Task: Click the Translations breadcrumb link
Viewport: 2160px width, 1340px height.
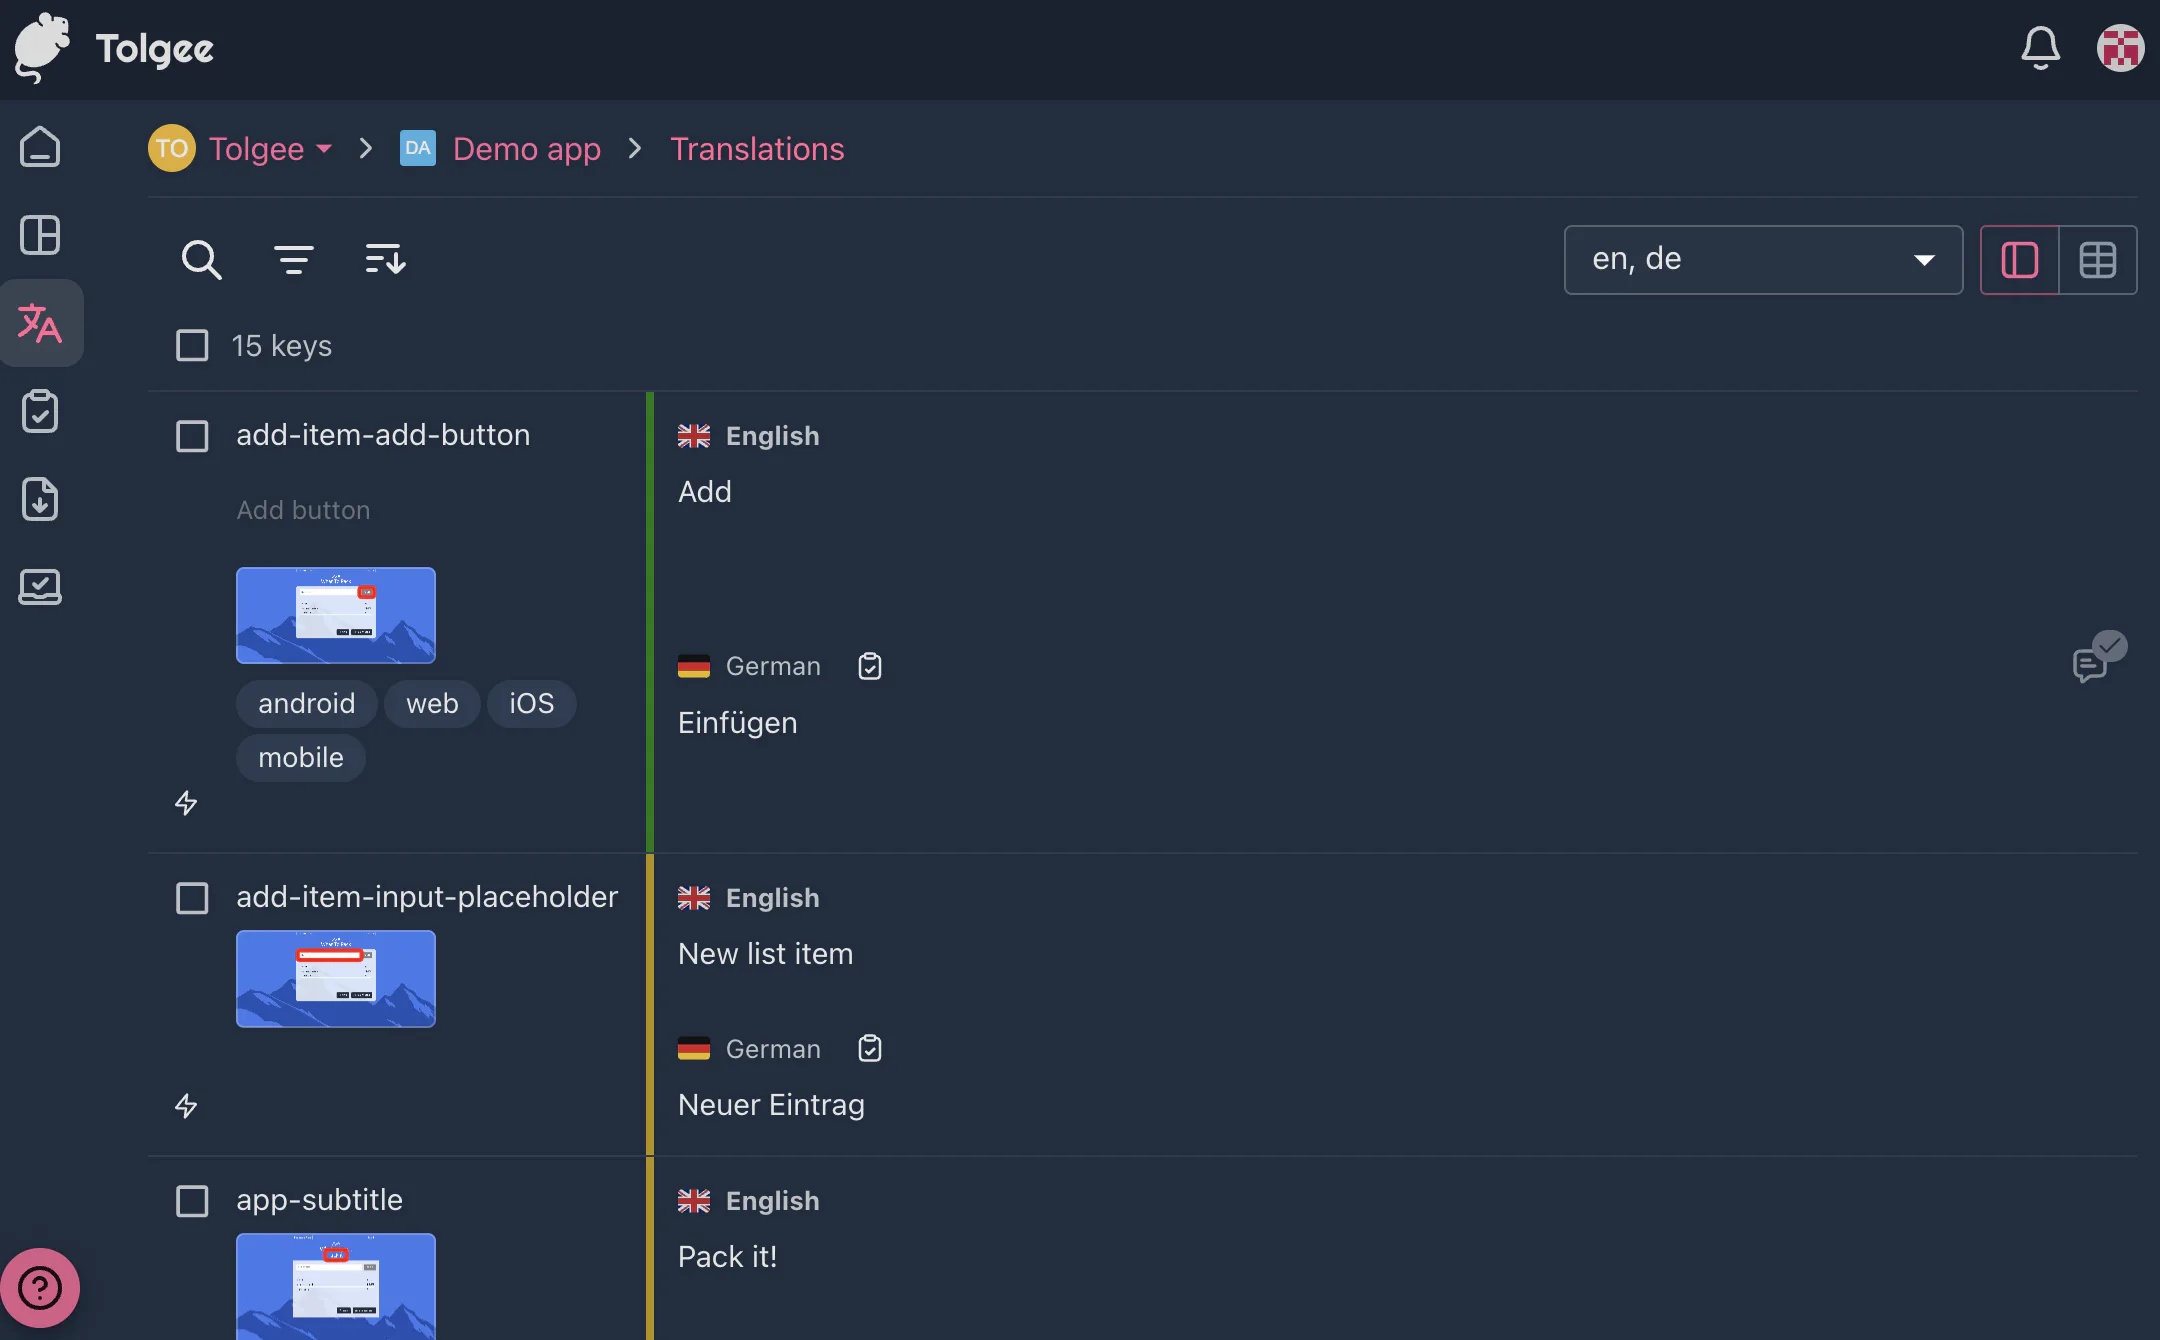Action: [757, 149]
